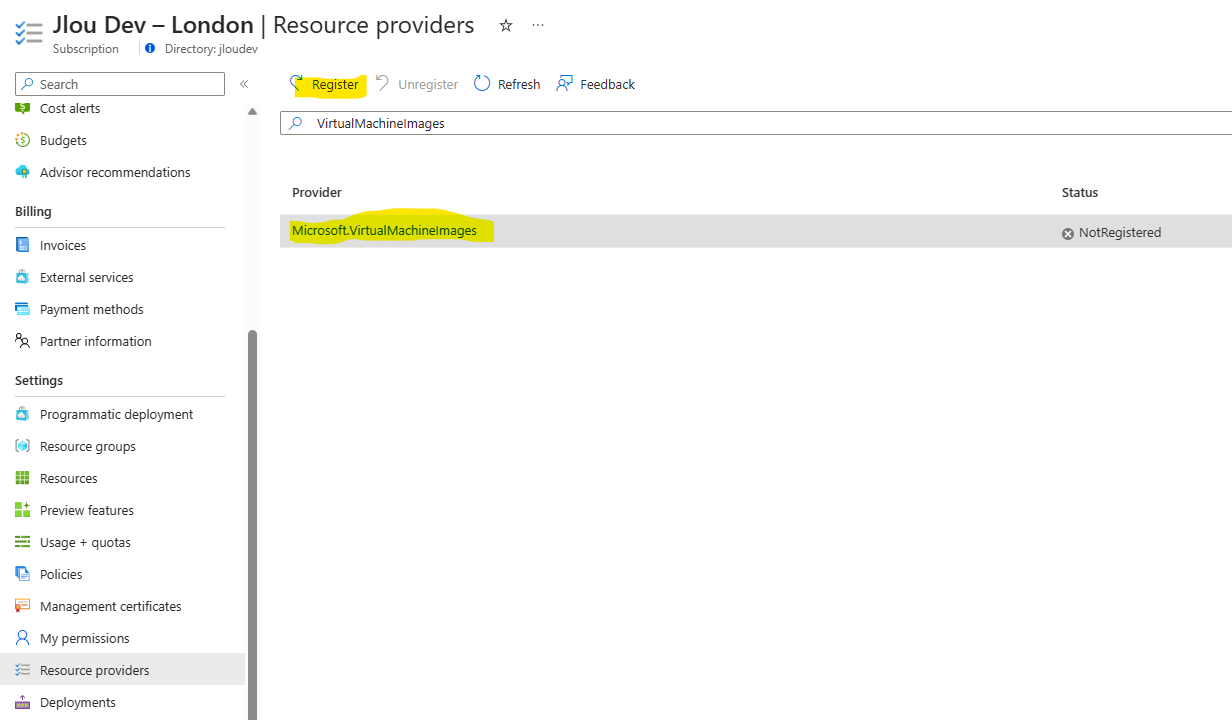Image resolution: width=1232 pixels, height=720 pixels.
Task: Select the Microsoft.VirtualMachineImages provider row
Action: coord(756,232)
